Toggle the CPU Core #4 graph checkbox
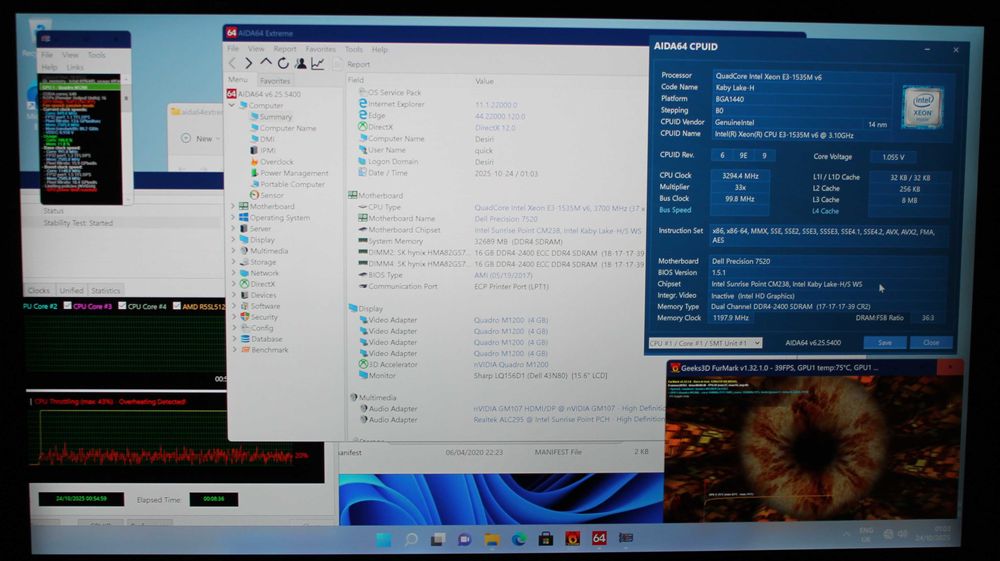Screen dimensions: 1000x561 pos(122,306)
